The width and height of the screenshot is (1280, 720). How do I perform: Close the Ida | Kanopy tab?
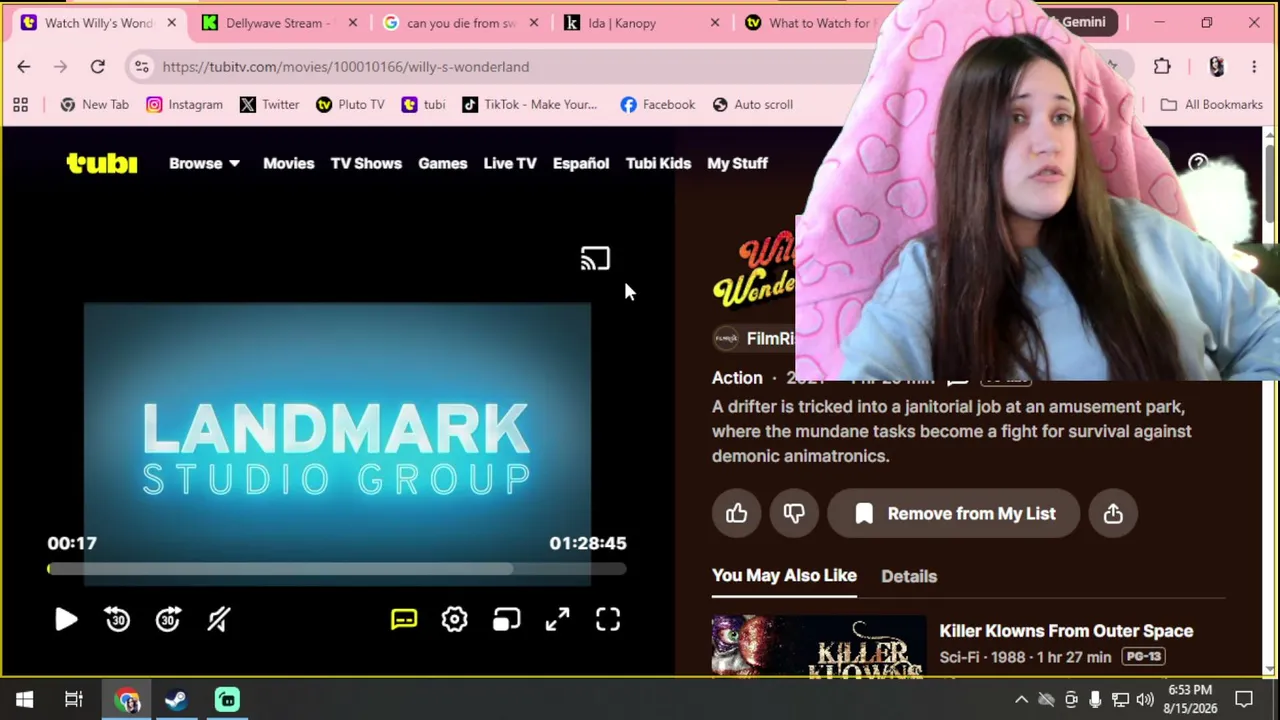pyautogui.click(x=714, y=23)
